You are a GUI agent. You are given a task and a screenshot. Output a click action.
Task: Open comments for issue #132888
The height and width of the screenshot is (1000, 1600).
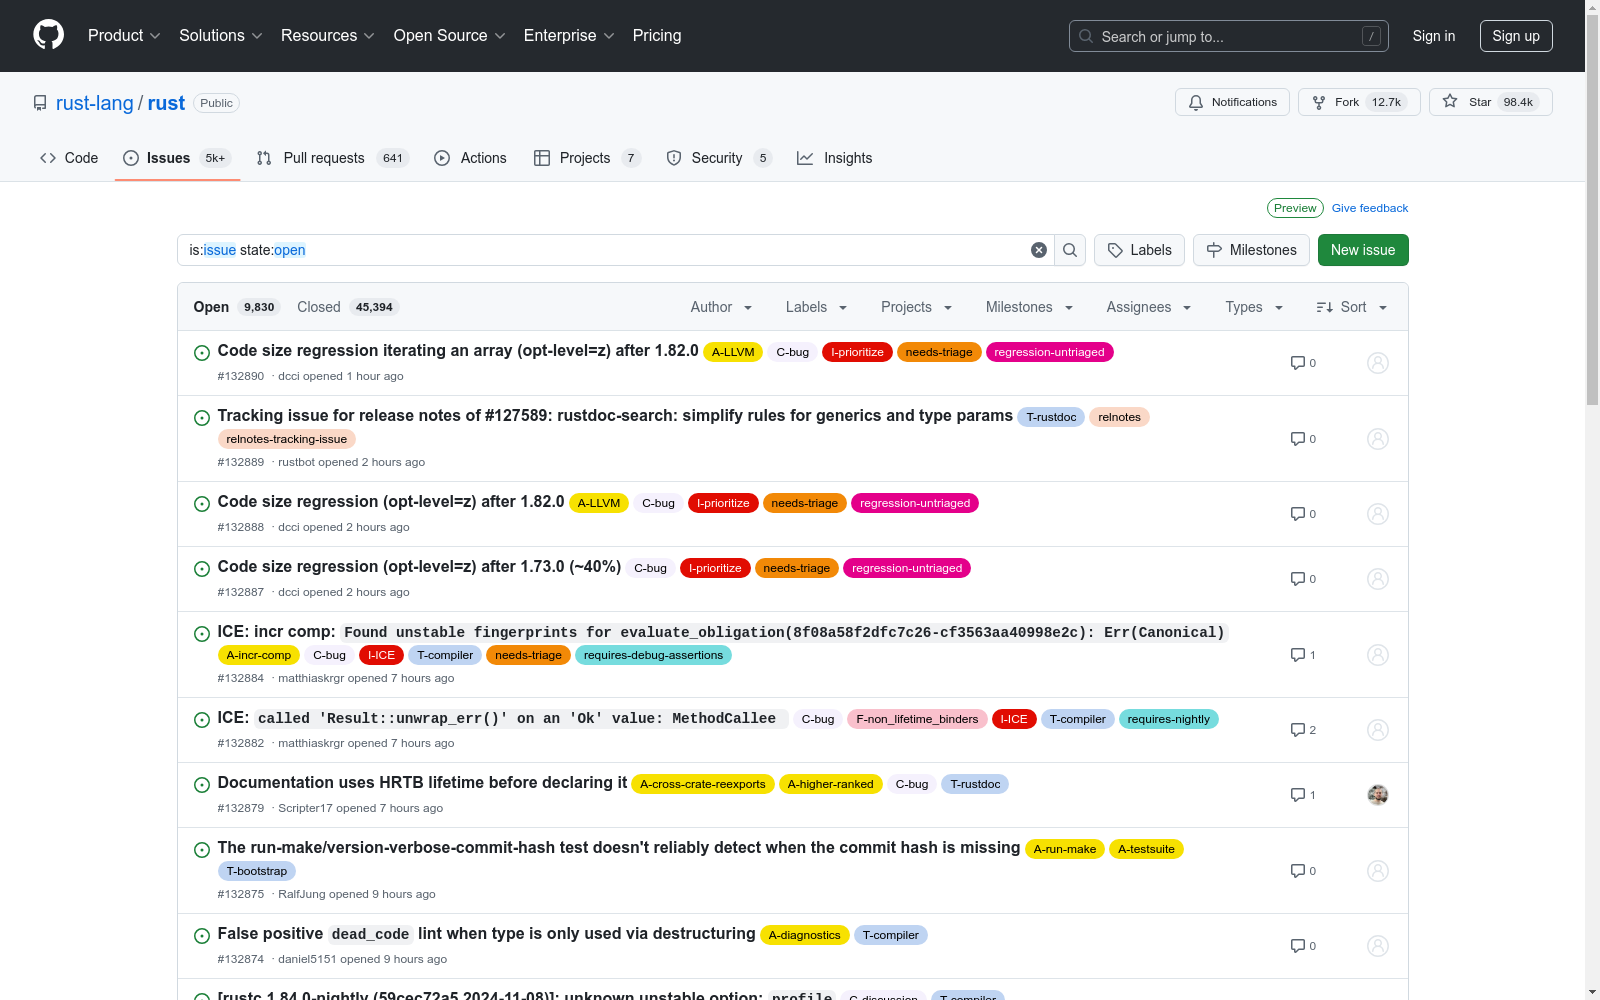(x=1303, y=514)
